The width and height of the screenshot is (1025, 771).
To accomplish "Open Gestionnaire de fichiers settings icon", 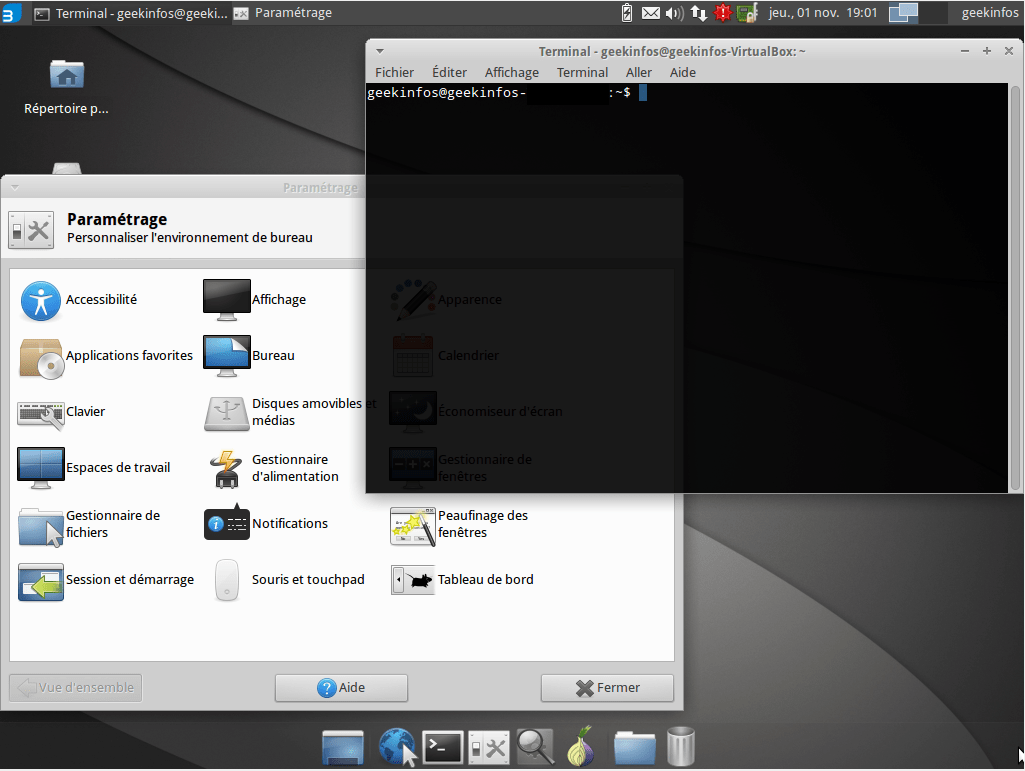I will (41, 526).
